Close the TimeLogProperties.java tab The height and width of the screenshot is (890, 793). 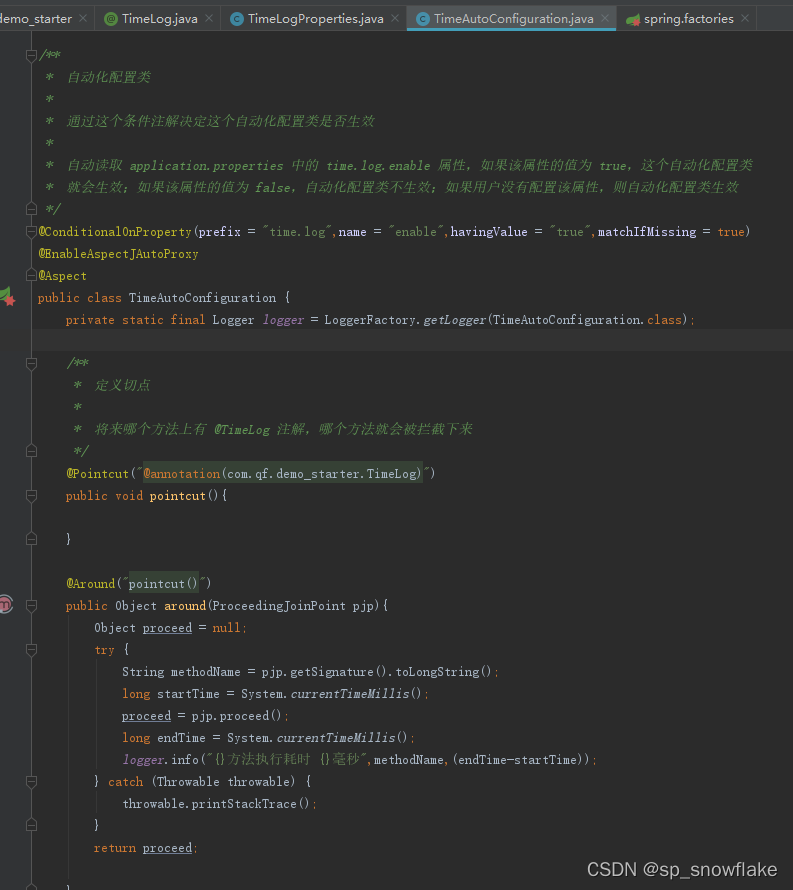(395, 19)
